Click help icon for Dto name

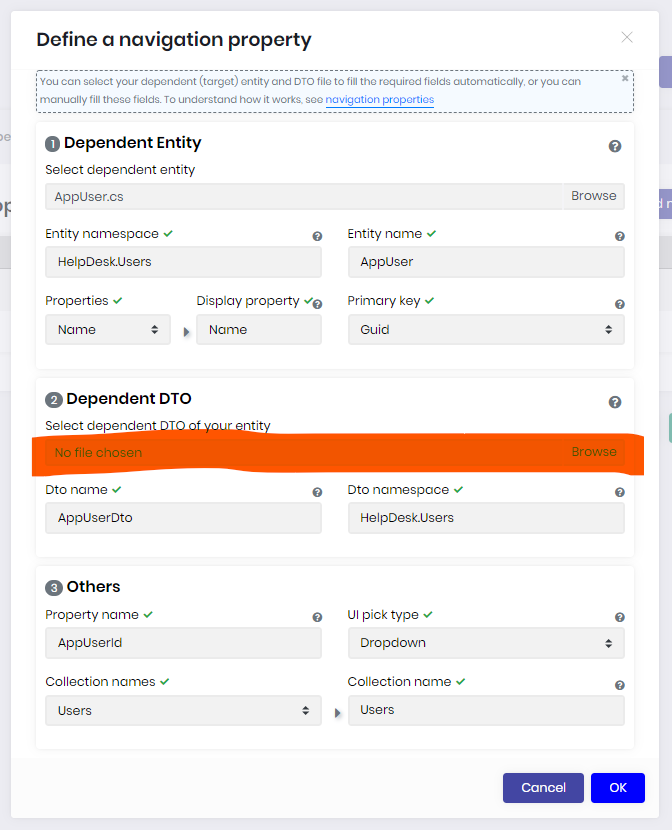point(317,493)
